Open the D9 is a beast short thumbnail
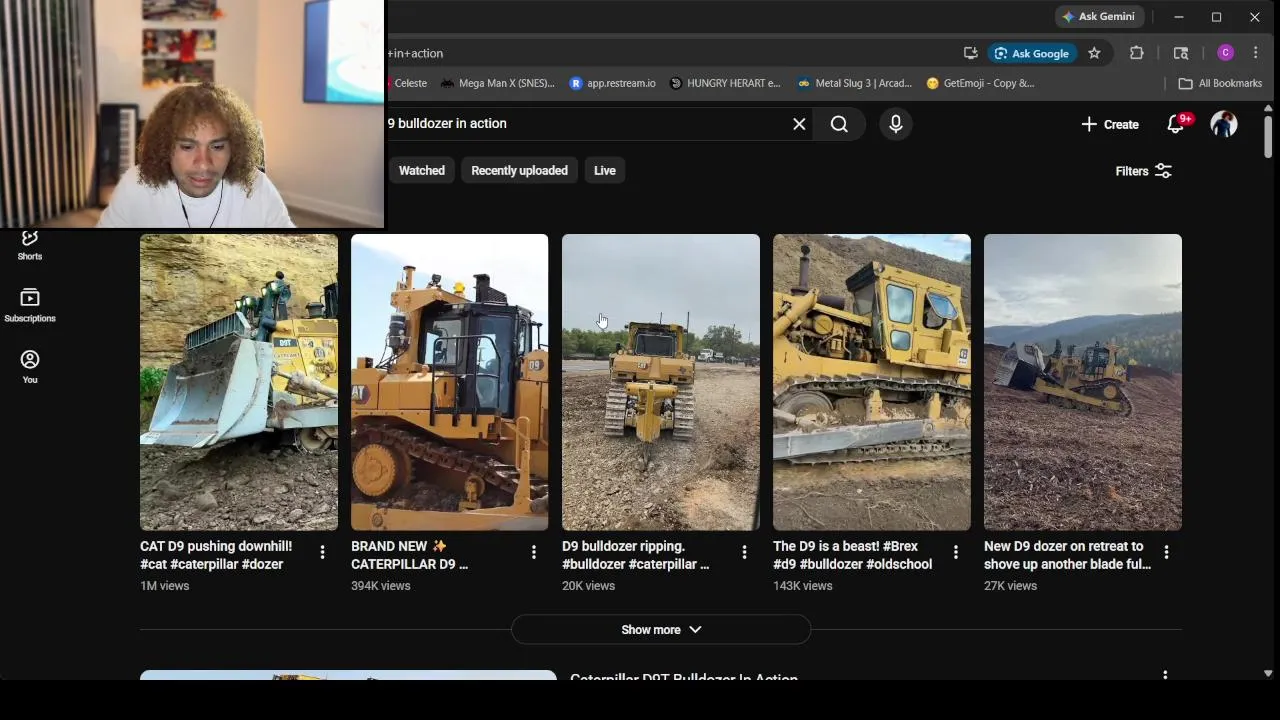 (x=872, y=382)
